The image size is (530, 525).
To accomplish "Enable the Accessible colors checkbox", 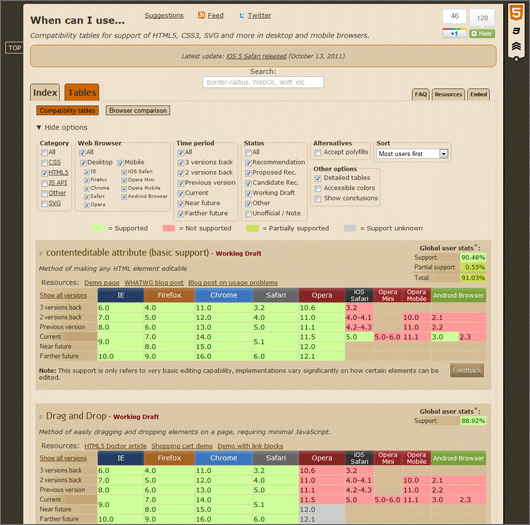I will point(318,188).
